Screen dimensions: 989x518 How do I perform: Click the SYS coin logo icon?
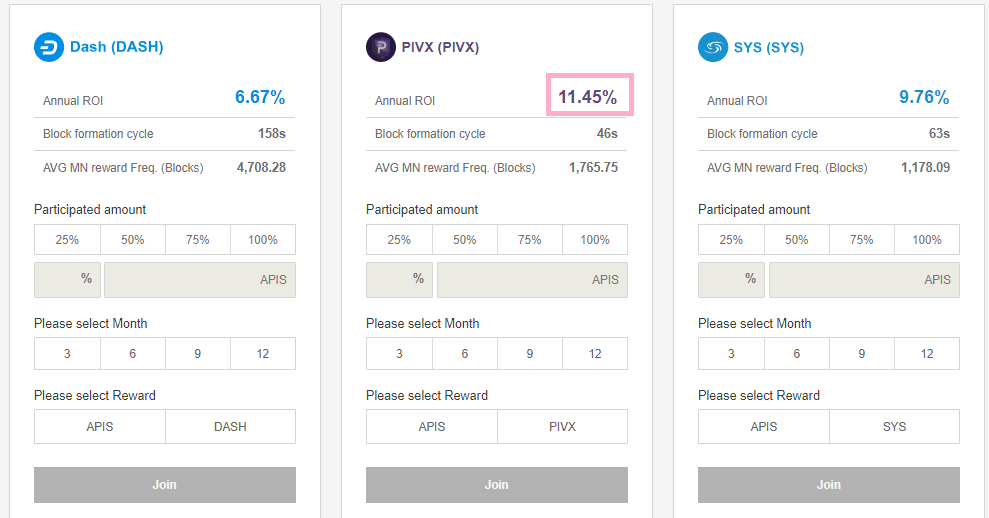tap(713, 47)
